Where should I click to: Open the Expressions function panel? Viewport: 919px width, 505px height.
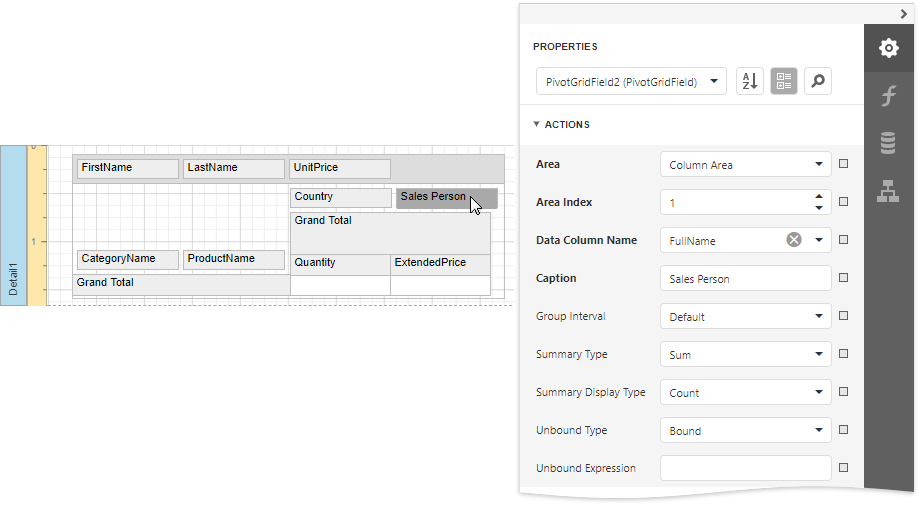(x=888, y=96)
